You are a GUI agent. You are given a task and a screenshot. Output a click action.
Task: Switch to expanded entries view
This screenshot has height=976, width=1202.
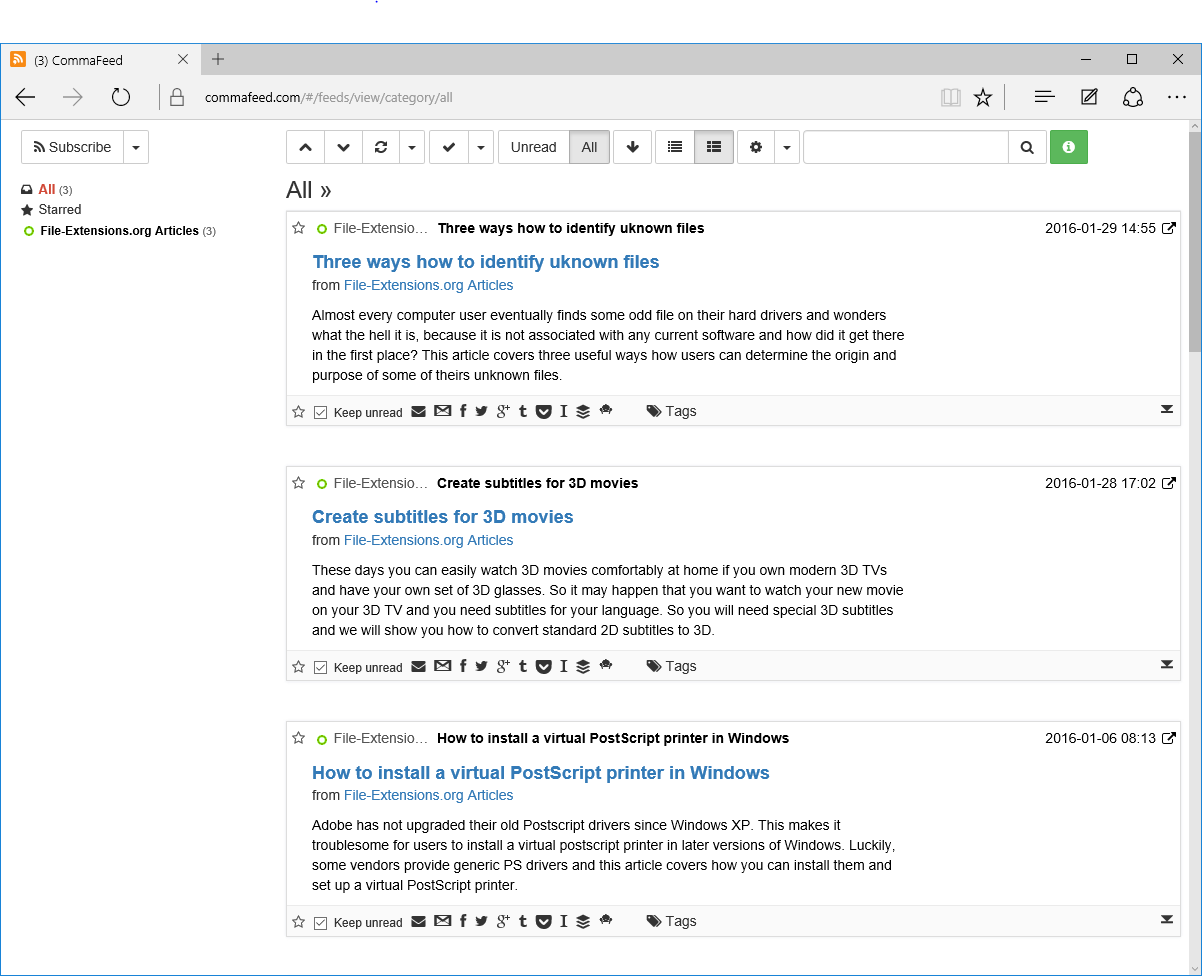coord(714,147)
